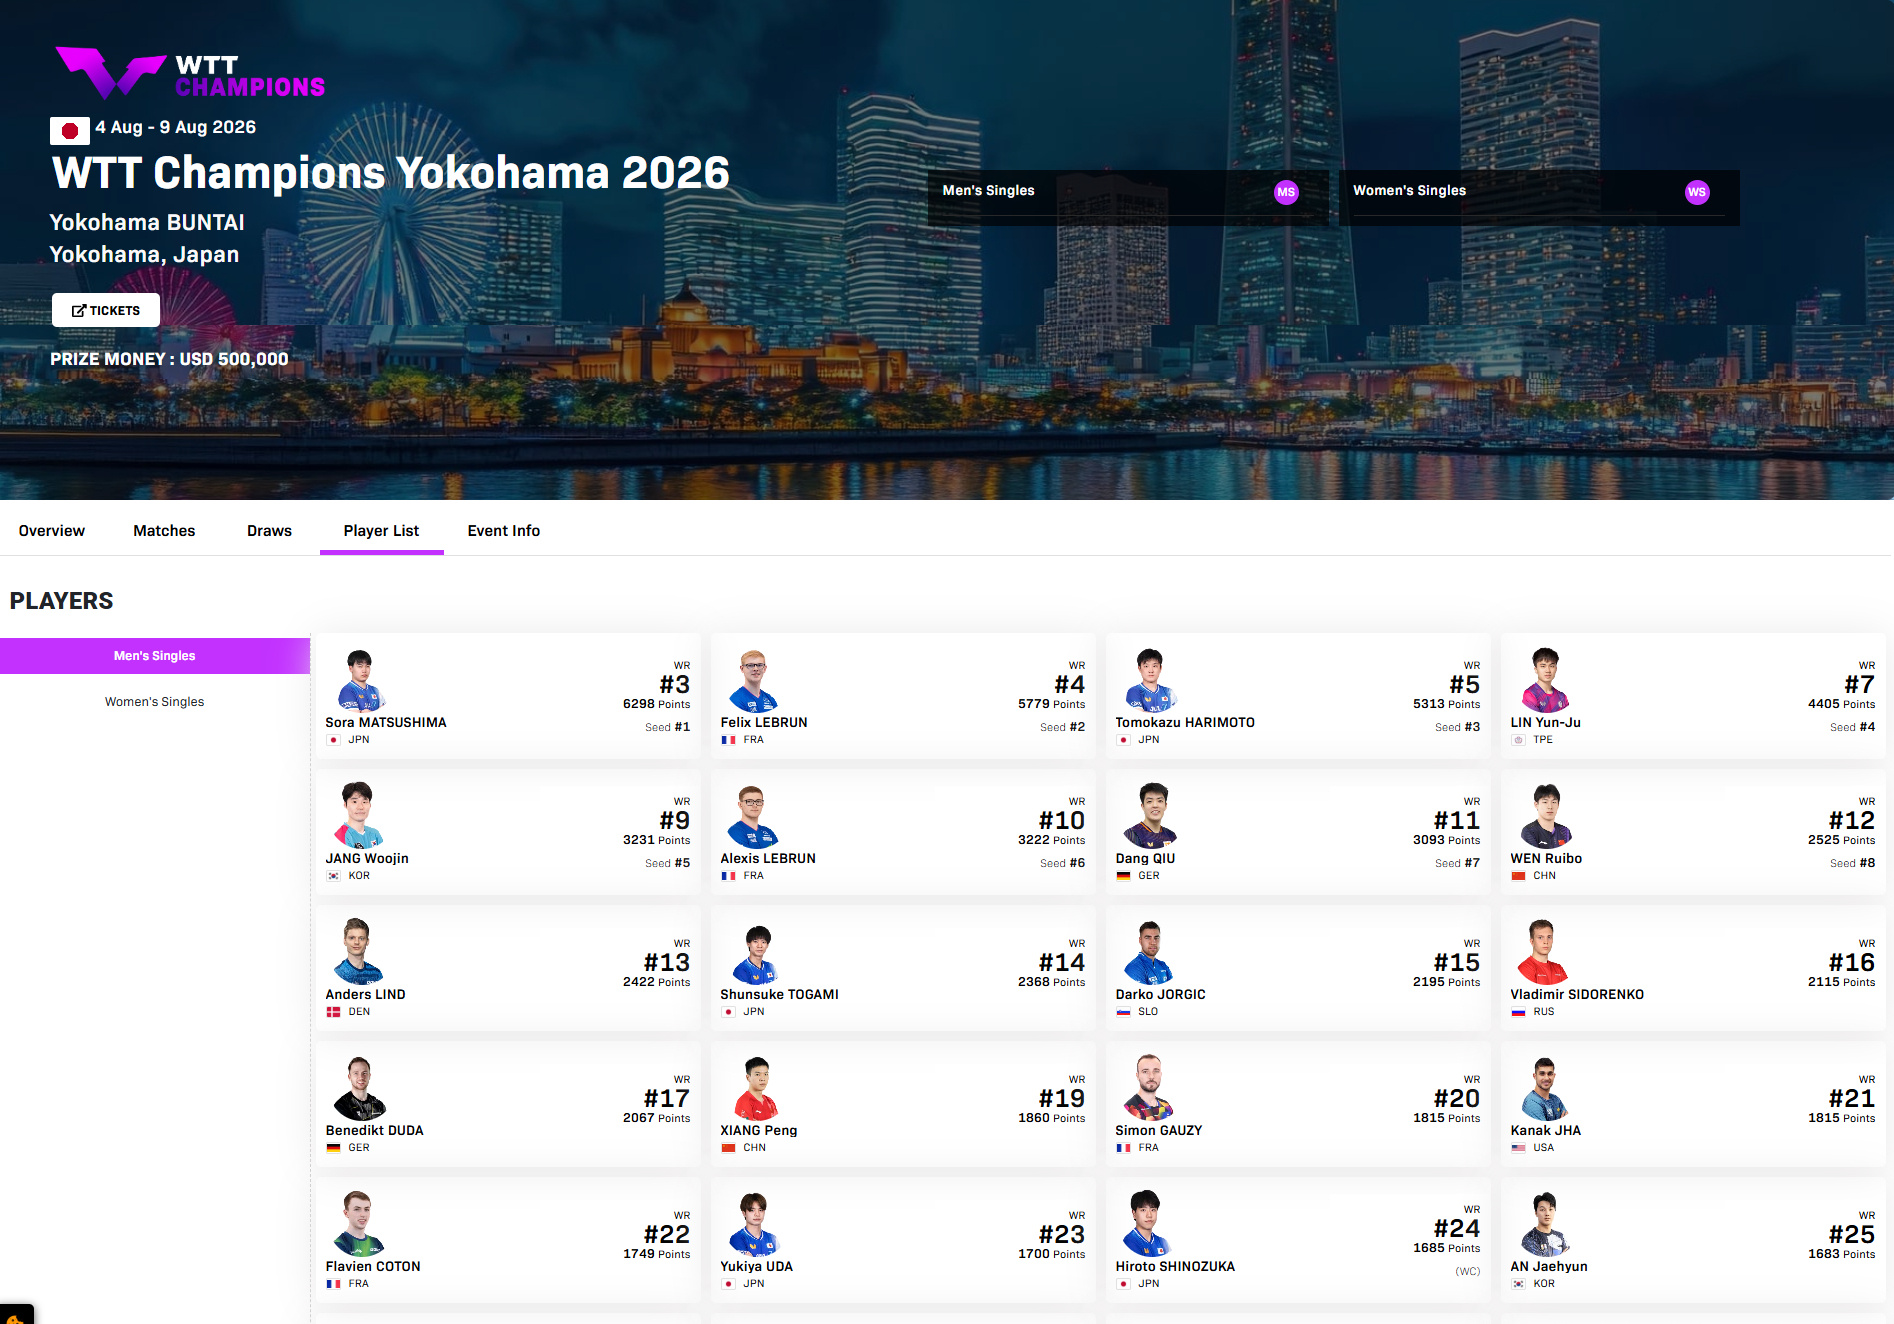The image size is (1894, 1324).
Task: Click LIN Yun-Ju's player photo
Action: [x=1545, y=680]
